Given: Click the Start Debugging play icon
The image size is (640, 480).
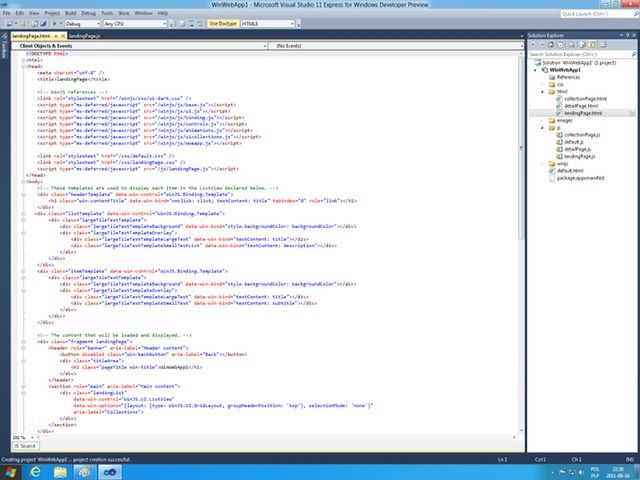Looking at the screenshot, I should (54, 24).
